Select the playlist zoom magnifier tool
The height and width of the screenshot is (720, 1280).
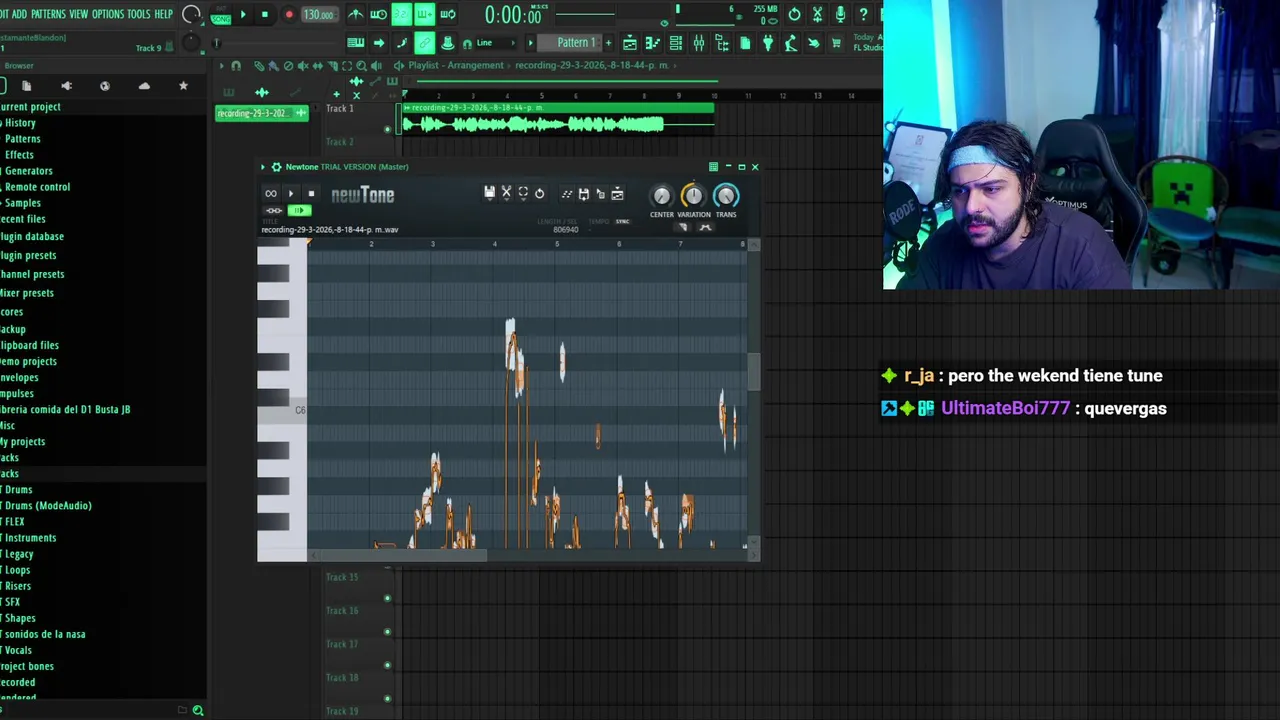pyautogui.click(x=361, y=65)
